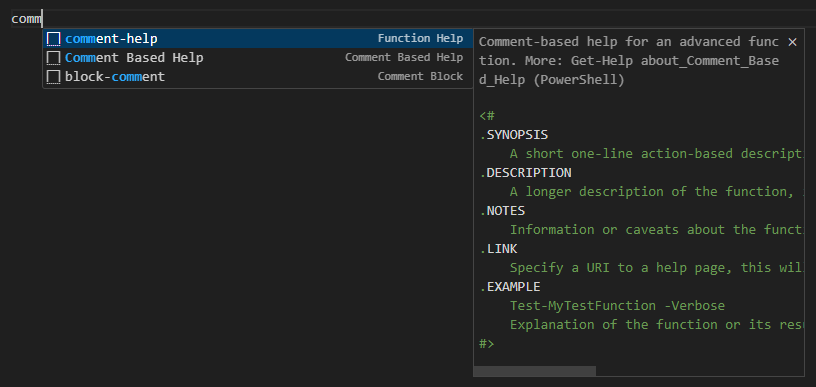Click the empty scrollbar track right of thumb
This screenshot has width=816, height=387.
(x=699, y=371)
